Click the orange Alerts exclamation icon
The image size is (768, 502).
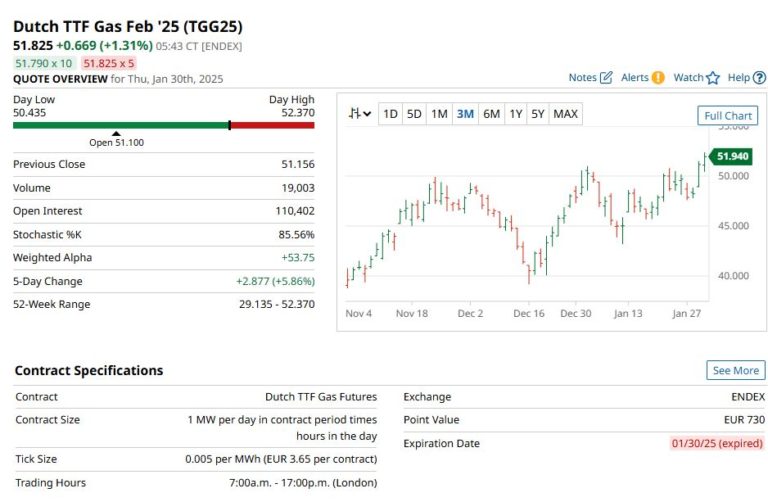tap(657, 78)
